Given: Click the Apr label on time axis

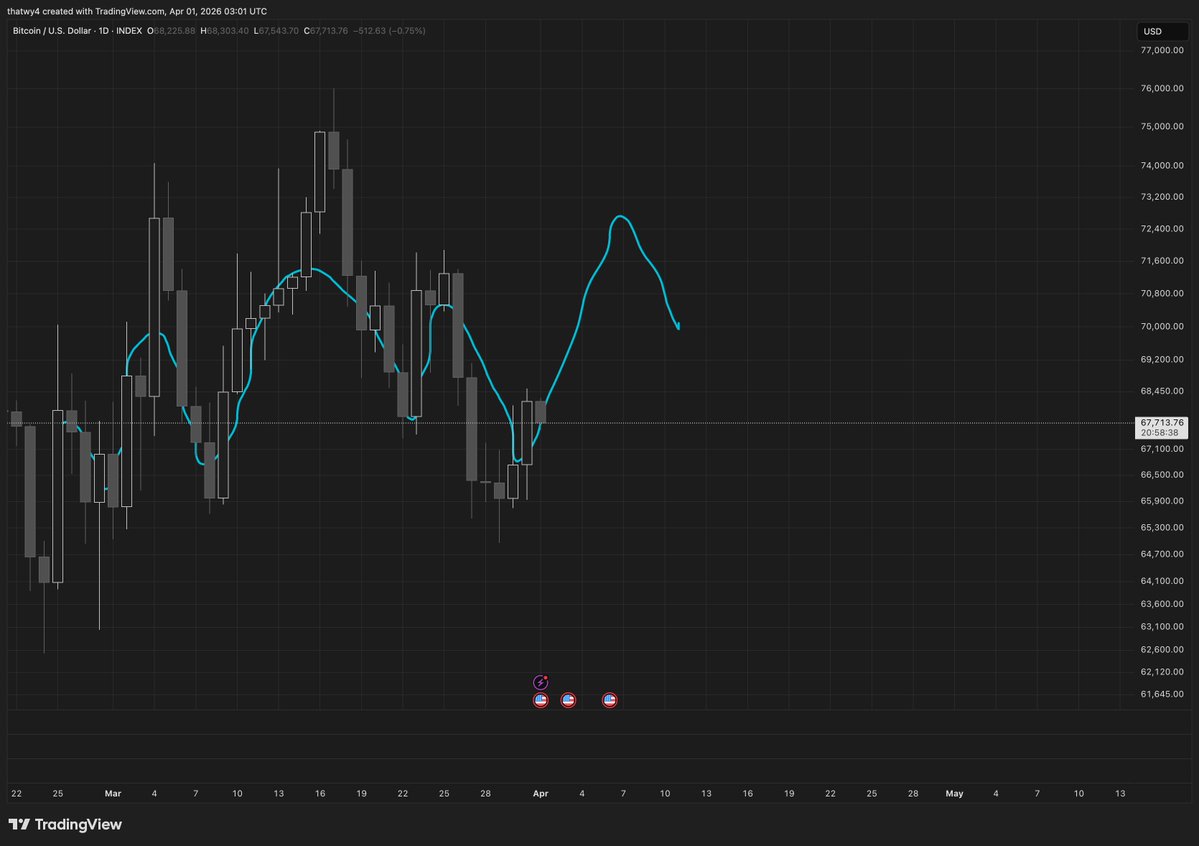Looking at the screenshot, I should (541, 793).
